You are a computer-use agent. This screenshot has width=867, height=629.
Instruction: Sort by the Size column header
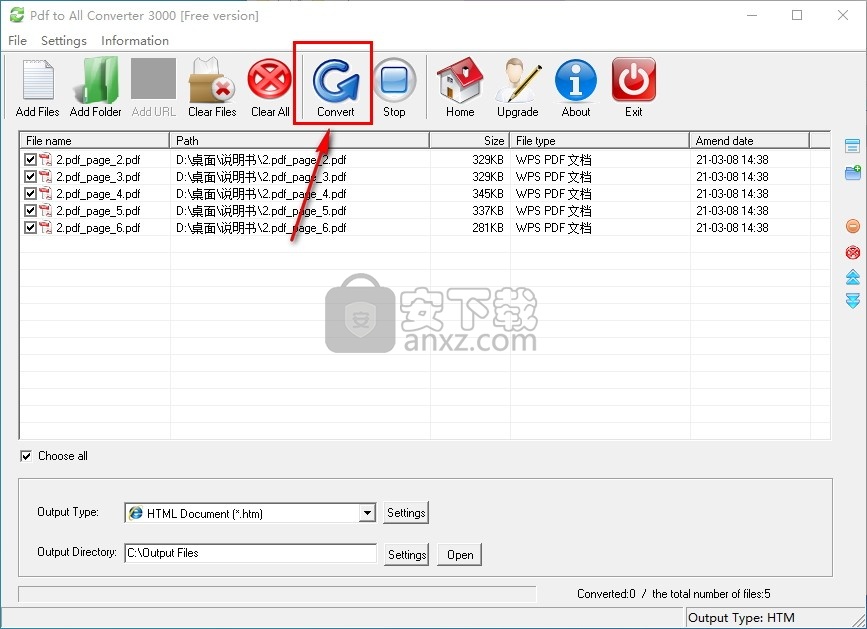click(x=469, y=140)
